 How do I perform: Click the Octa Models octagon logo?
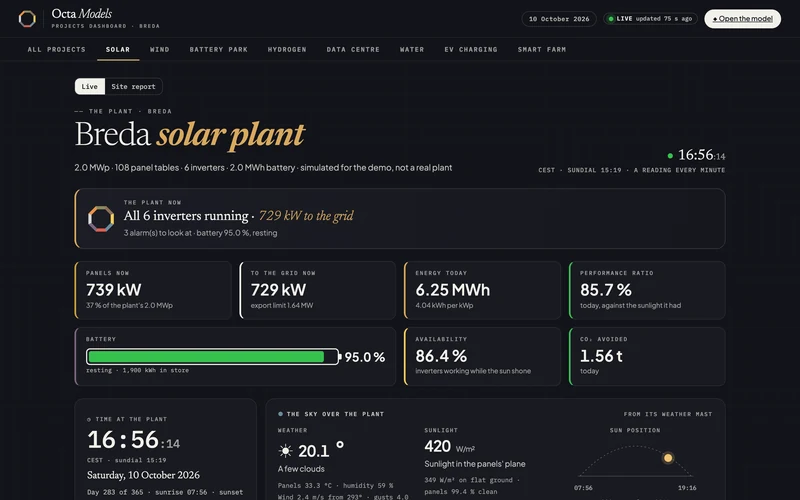(x=27, y=19)
